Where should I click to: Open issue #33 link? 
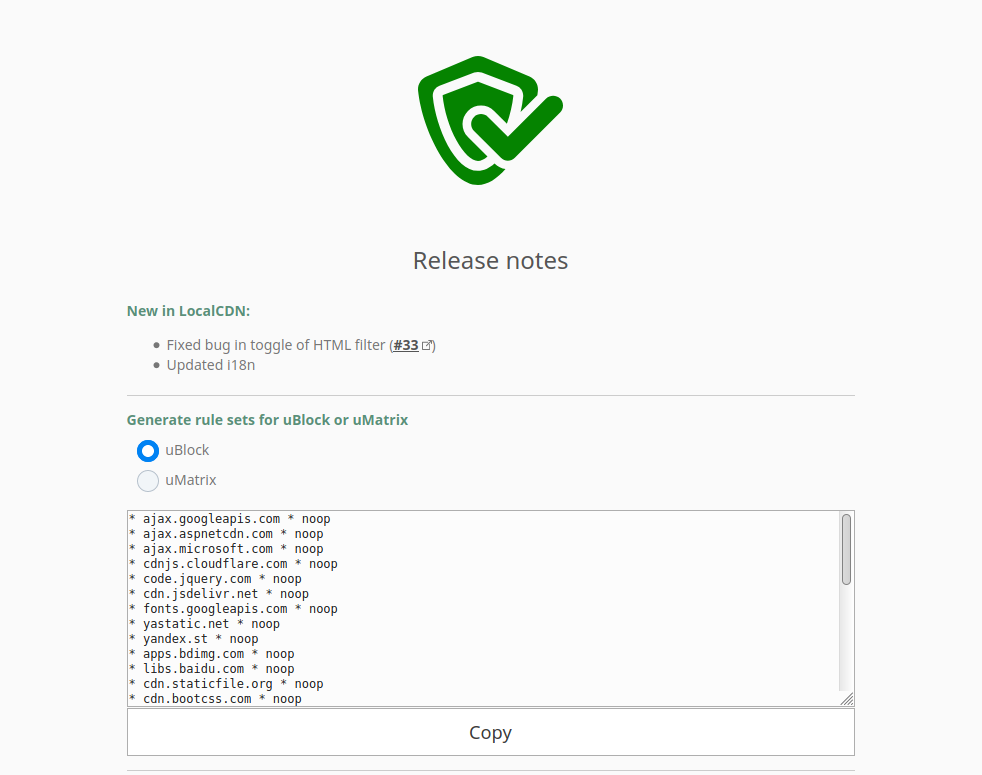coord(406,345)
